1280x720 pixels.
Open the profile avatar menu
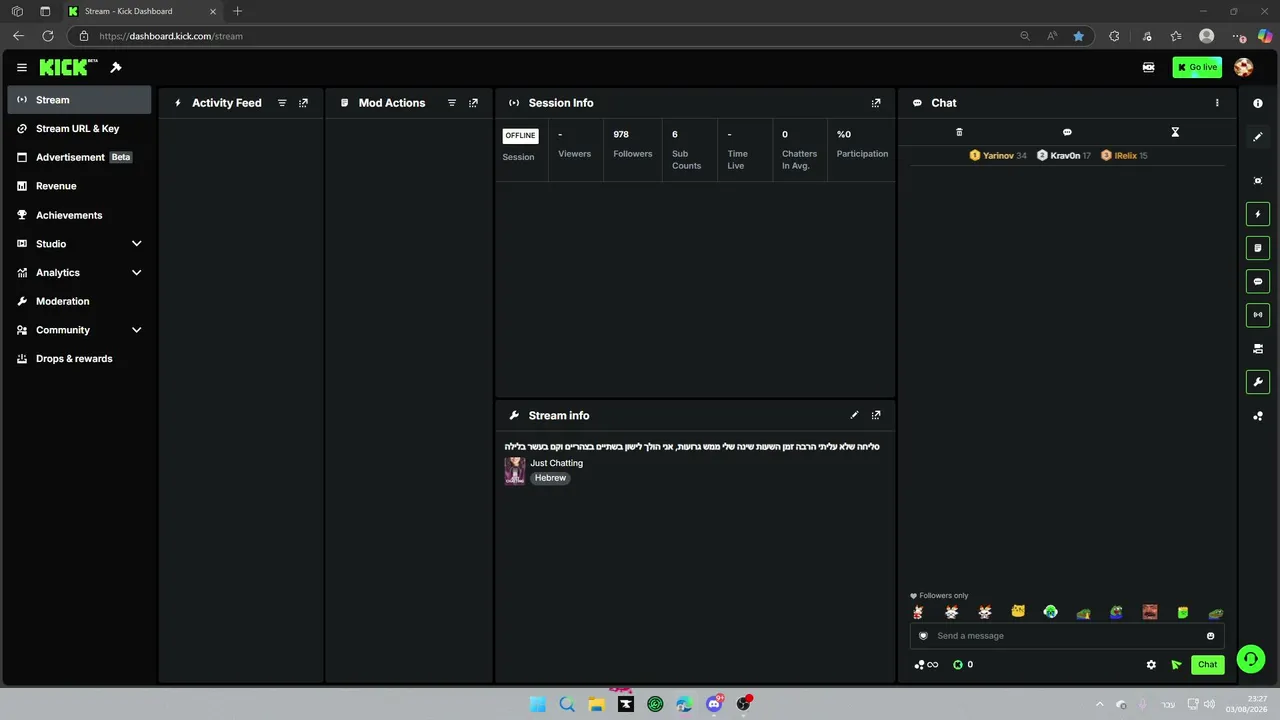1244,67
